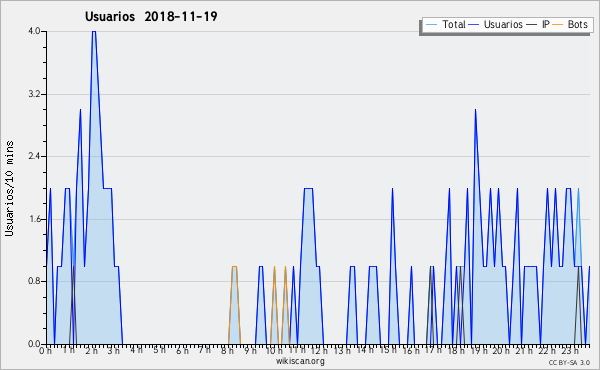Click the 4.0 y-axis value
600x370 pixels.
pos(34,31)
